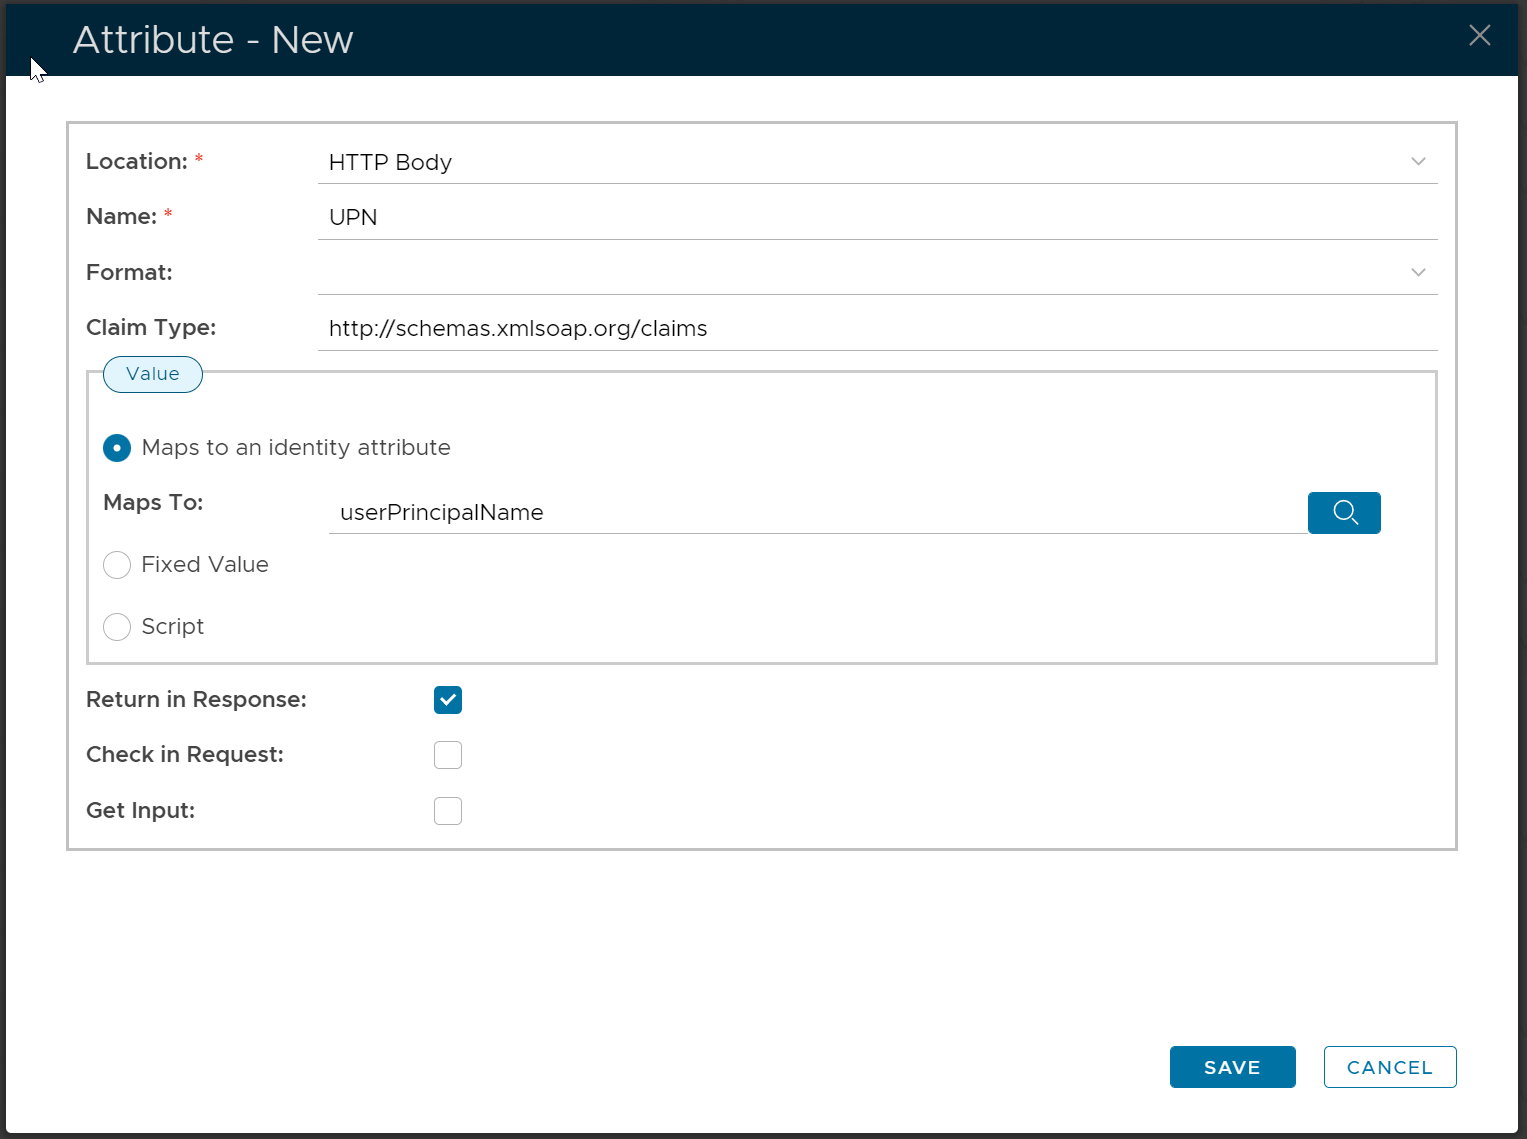This screenshot has height=1139, width=1527.
Task: Click the 'Return in Response:' label text
Action: (x=196, y=700)
